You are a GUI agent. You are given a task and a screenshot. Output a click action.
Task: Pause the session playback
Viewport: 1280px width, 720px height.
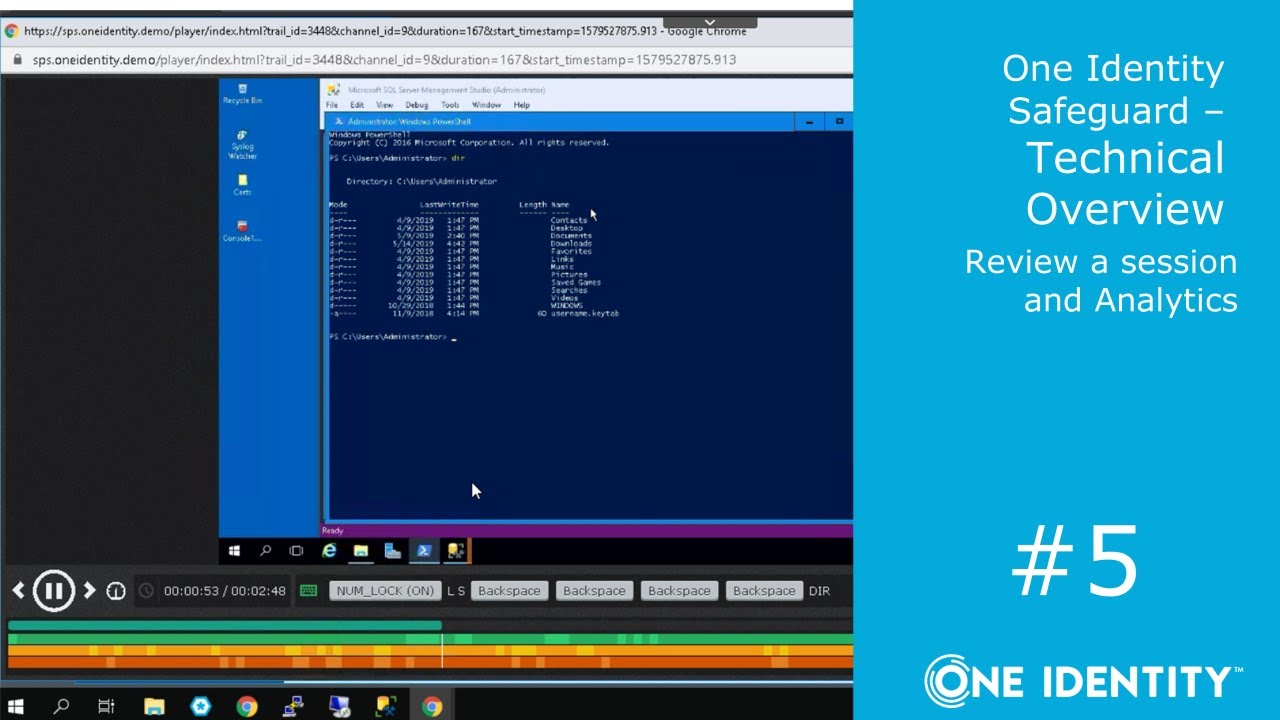tap(54, 591)
